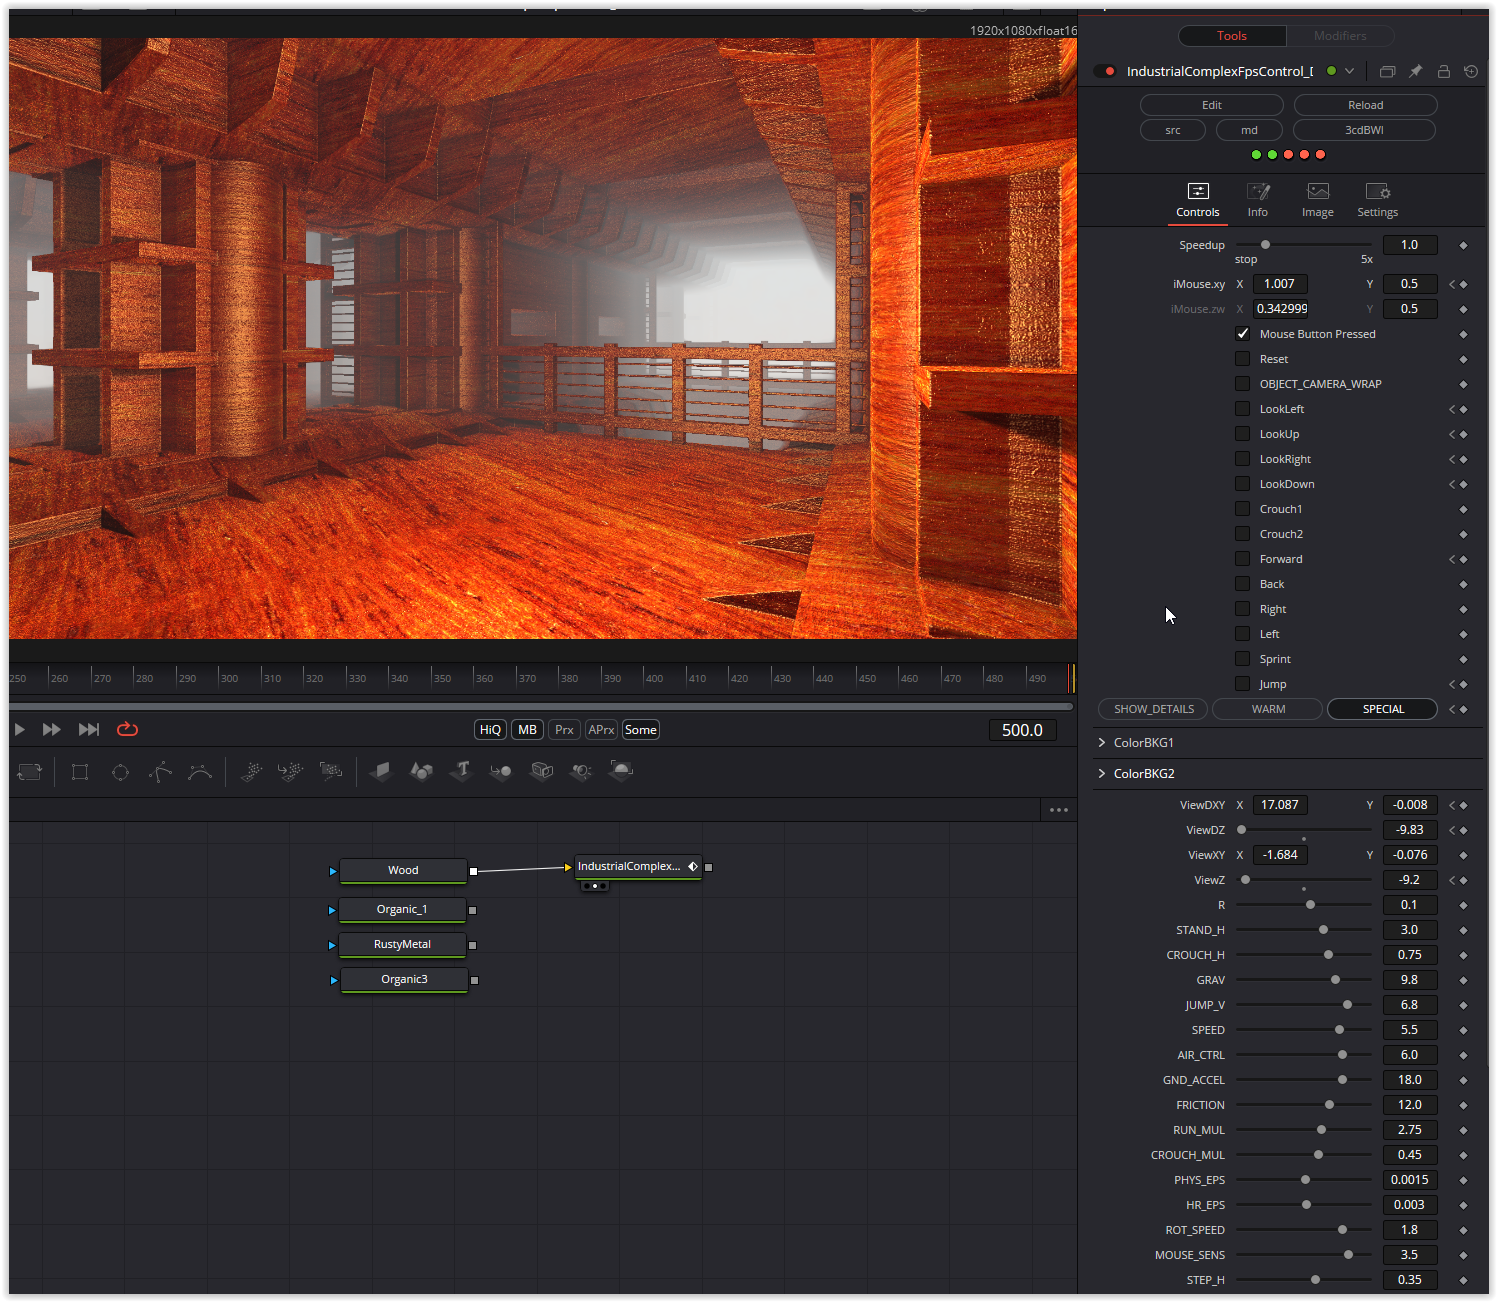Screen dimensions: 1497x1302
Task: Click the WARM button
Action: 1268,709
